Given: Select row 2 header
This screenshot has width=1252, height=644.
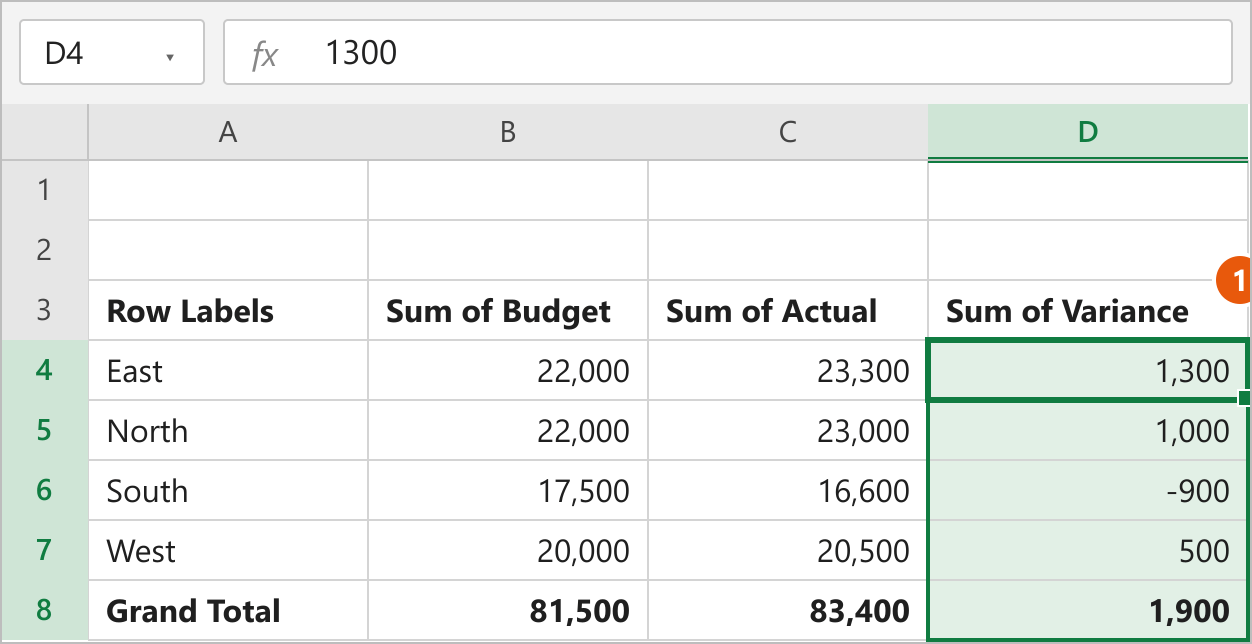Looking at the screenshot, I should click(44, 250).
